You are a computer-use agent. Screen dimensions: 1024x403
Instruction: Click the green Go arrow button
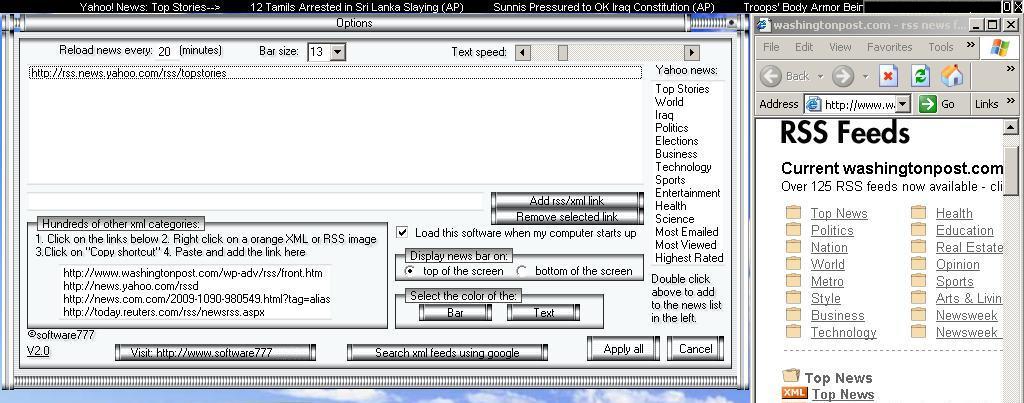pos(927,104)
